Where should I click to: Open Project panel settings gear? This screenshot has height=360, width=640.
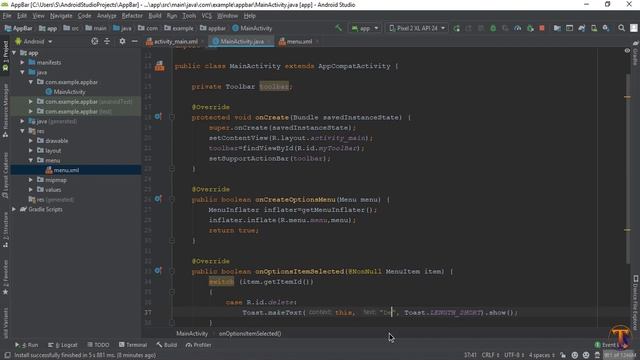pos(122,41)
